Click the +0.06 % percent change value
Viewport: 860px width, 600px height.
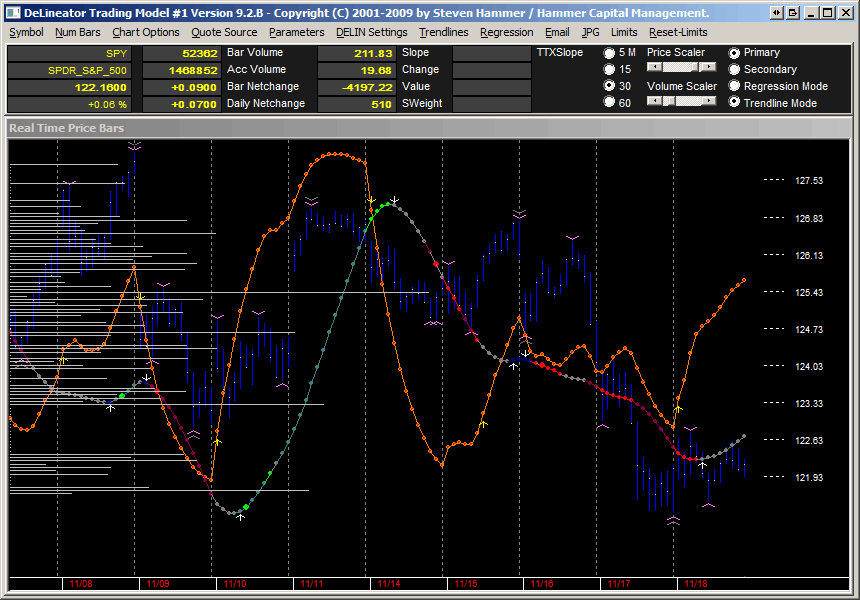coord(69,104)
